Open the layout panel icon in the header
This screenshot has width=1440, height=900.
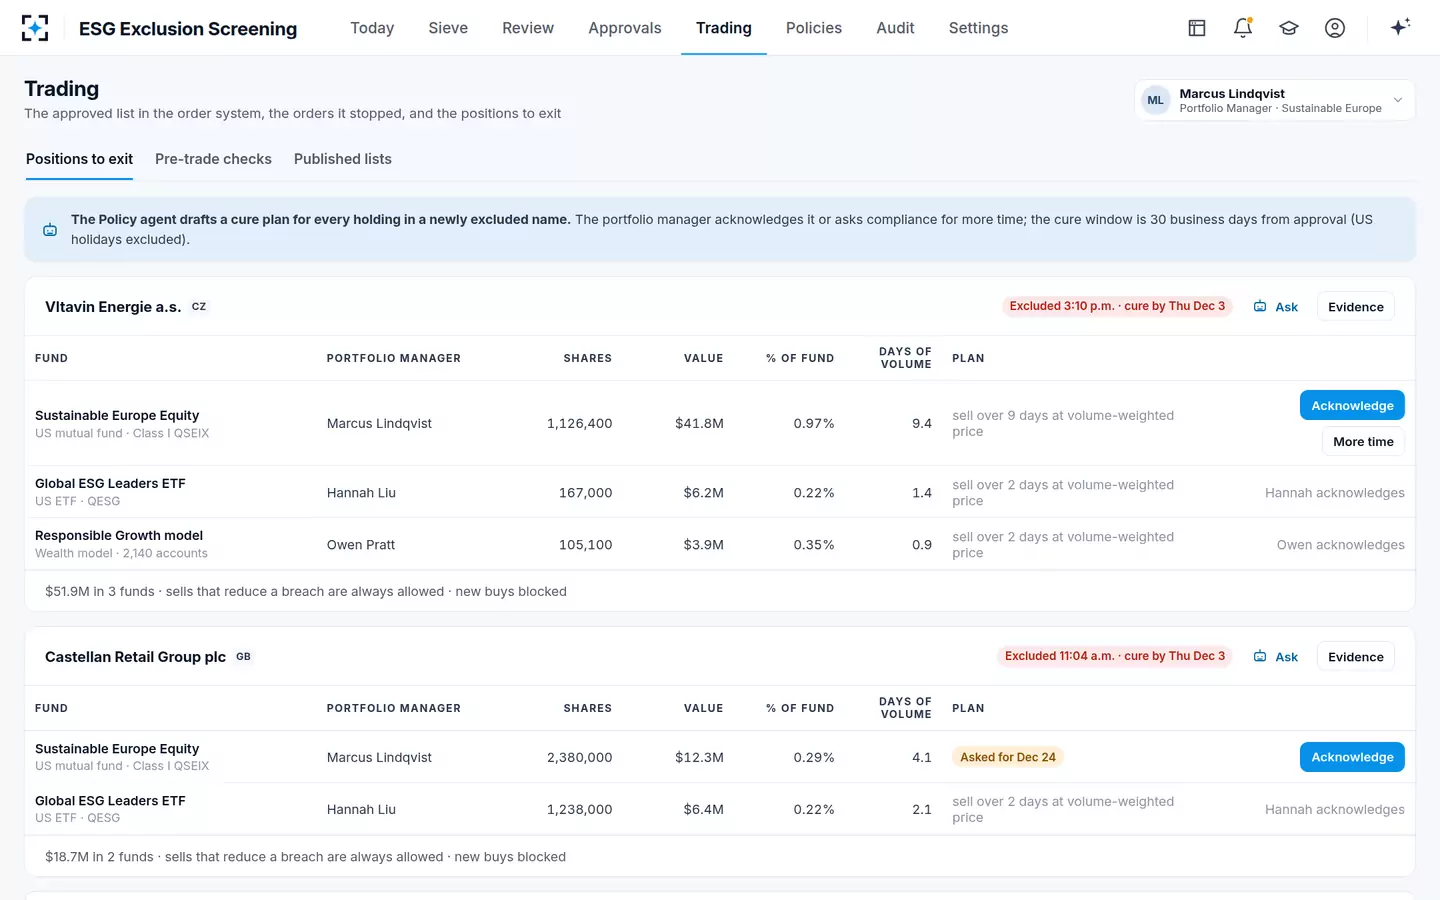[x=1197, y=28]
